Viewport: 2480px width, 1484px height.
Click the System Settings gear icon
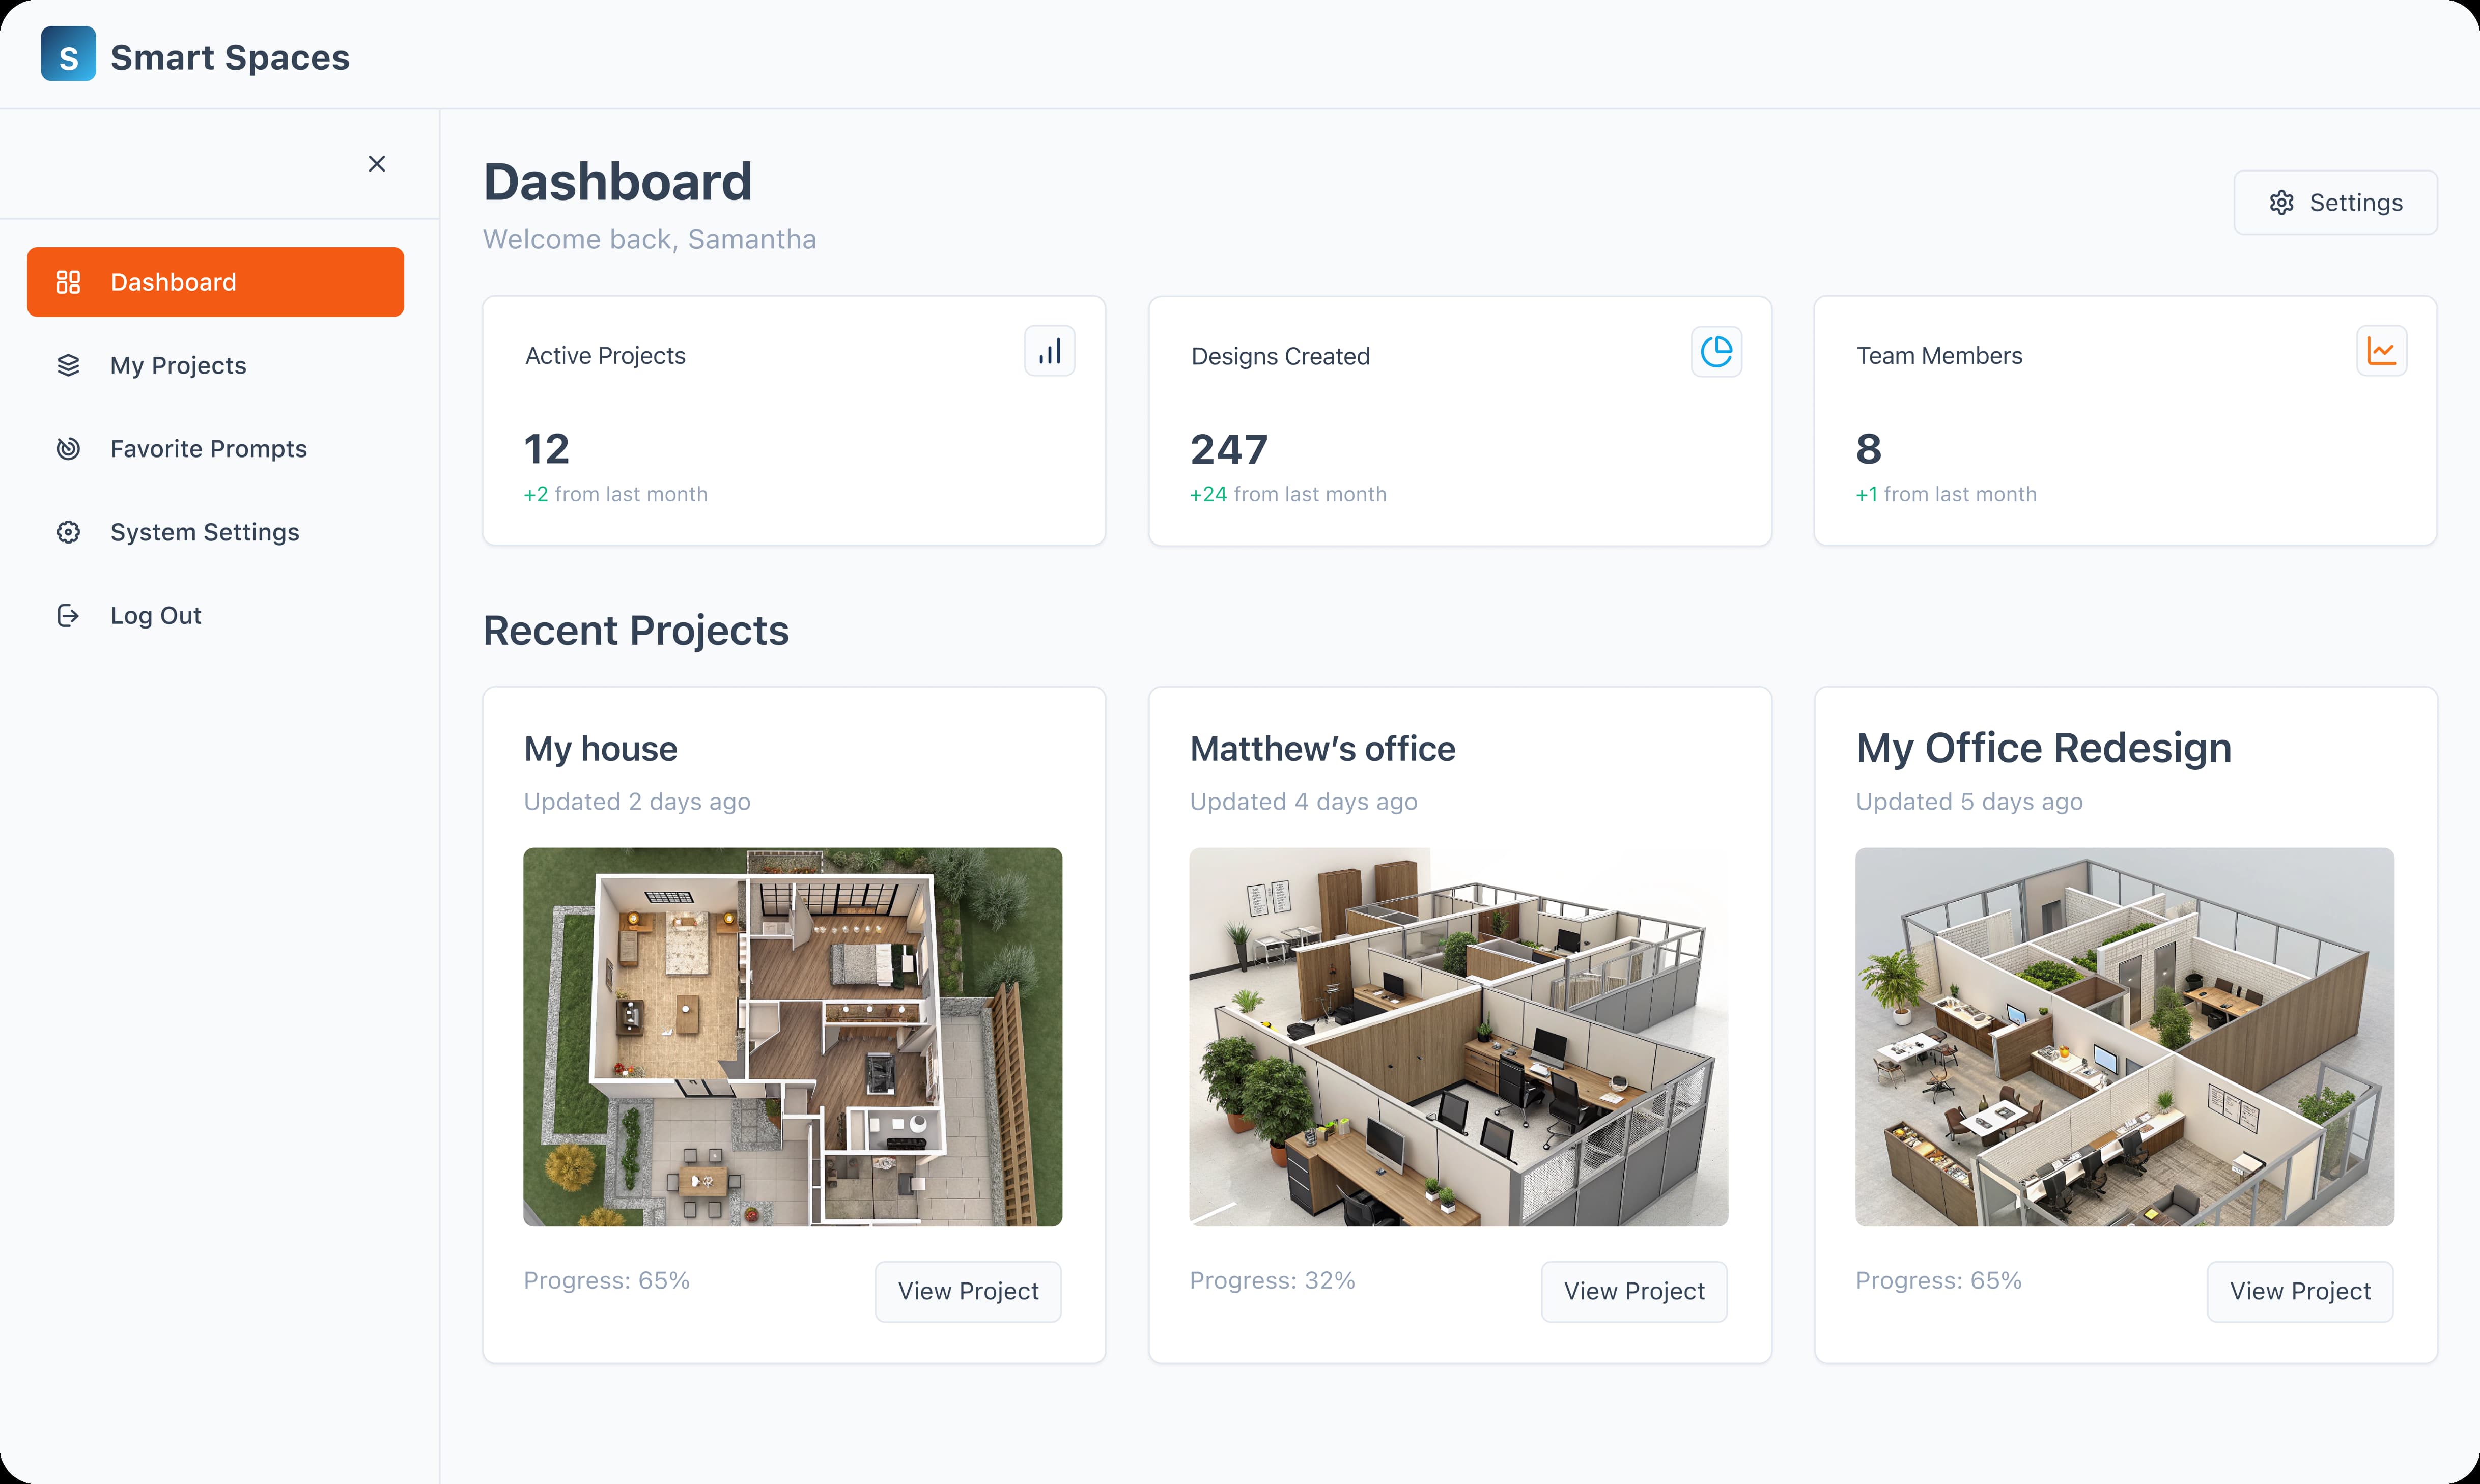click(68, 532)
